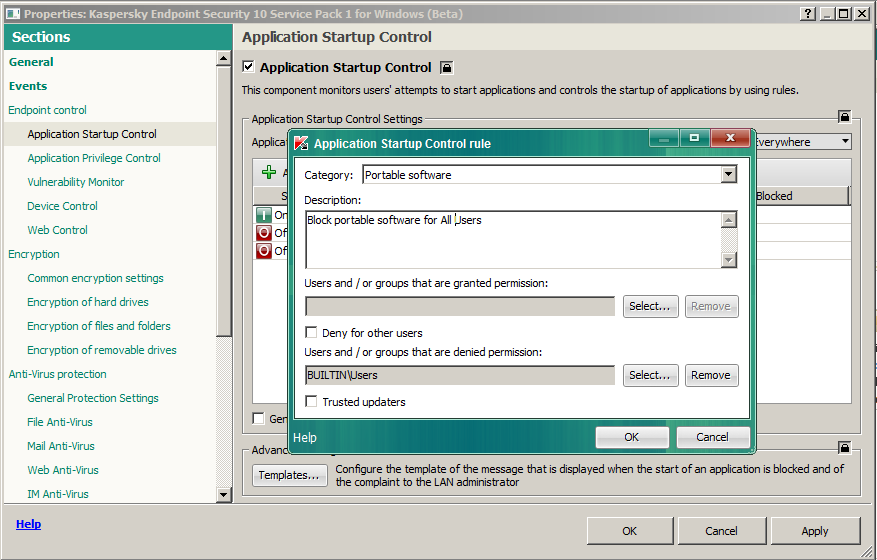The height and width of the screenshot is (560, 877).
Task: Confirm the rule dialog with OK
Action: 632,437
